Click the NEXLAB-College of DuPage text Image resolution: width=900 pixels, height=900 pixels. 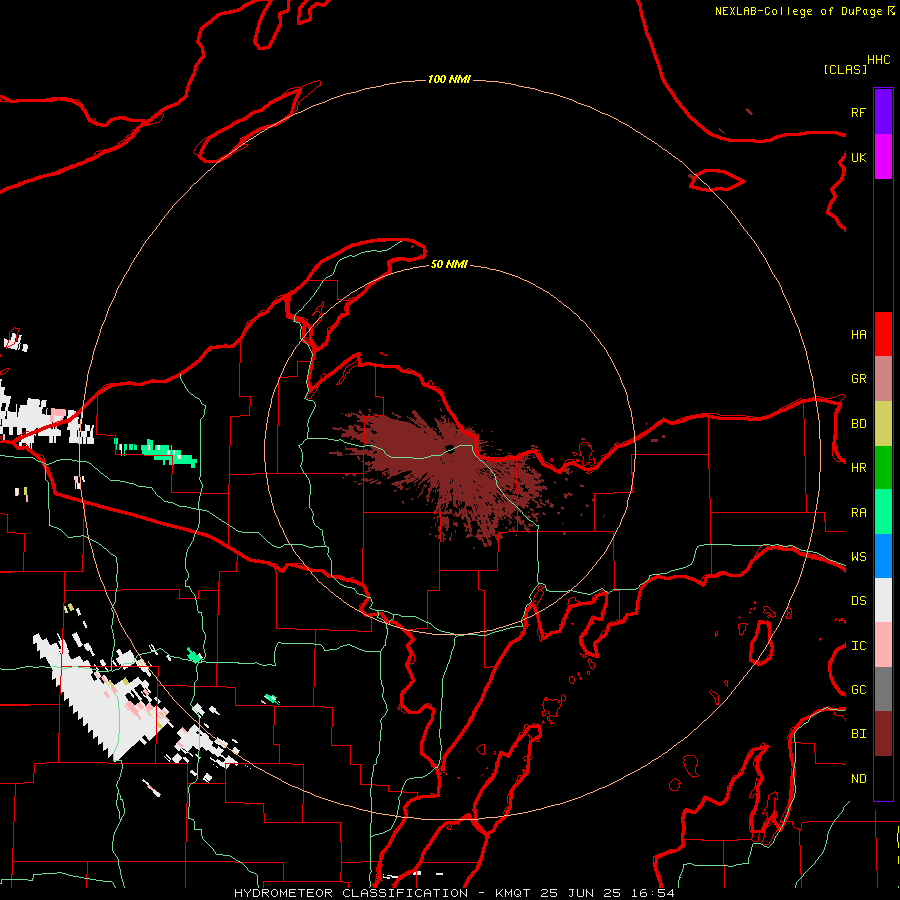(x=798, y=11)
